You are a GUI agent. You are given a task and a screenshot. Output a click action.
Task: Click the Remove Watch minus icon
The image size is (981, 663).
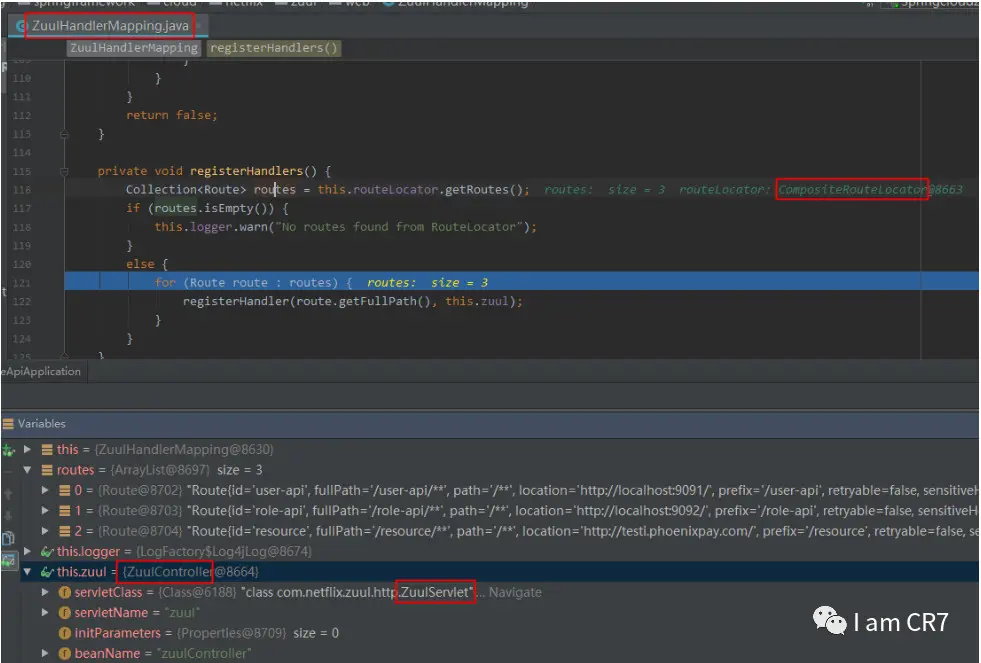8,470
